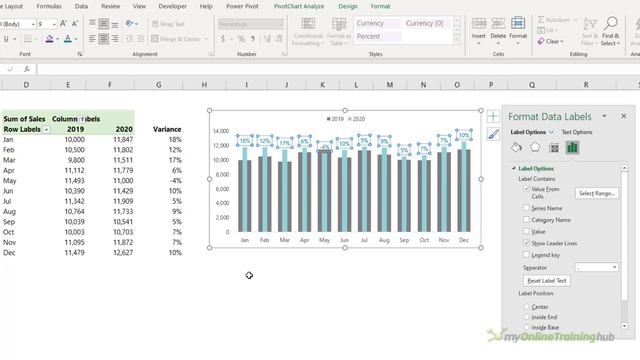This screenshot has width=640, height=360.
Task: Click the Font Color icon
Action: (x=68, y=39)
